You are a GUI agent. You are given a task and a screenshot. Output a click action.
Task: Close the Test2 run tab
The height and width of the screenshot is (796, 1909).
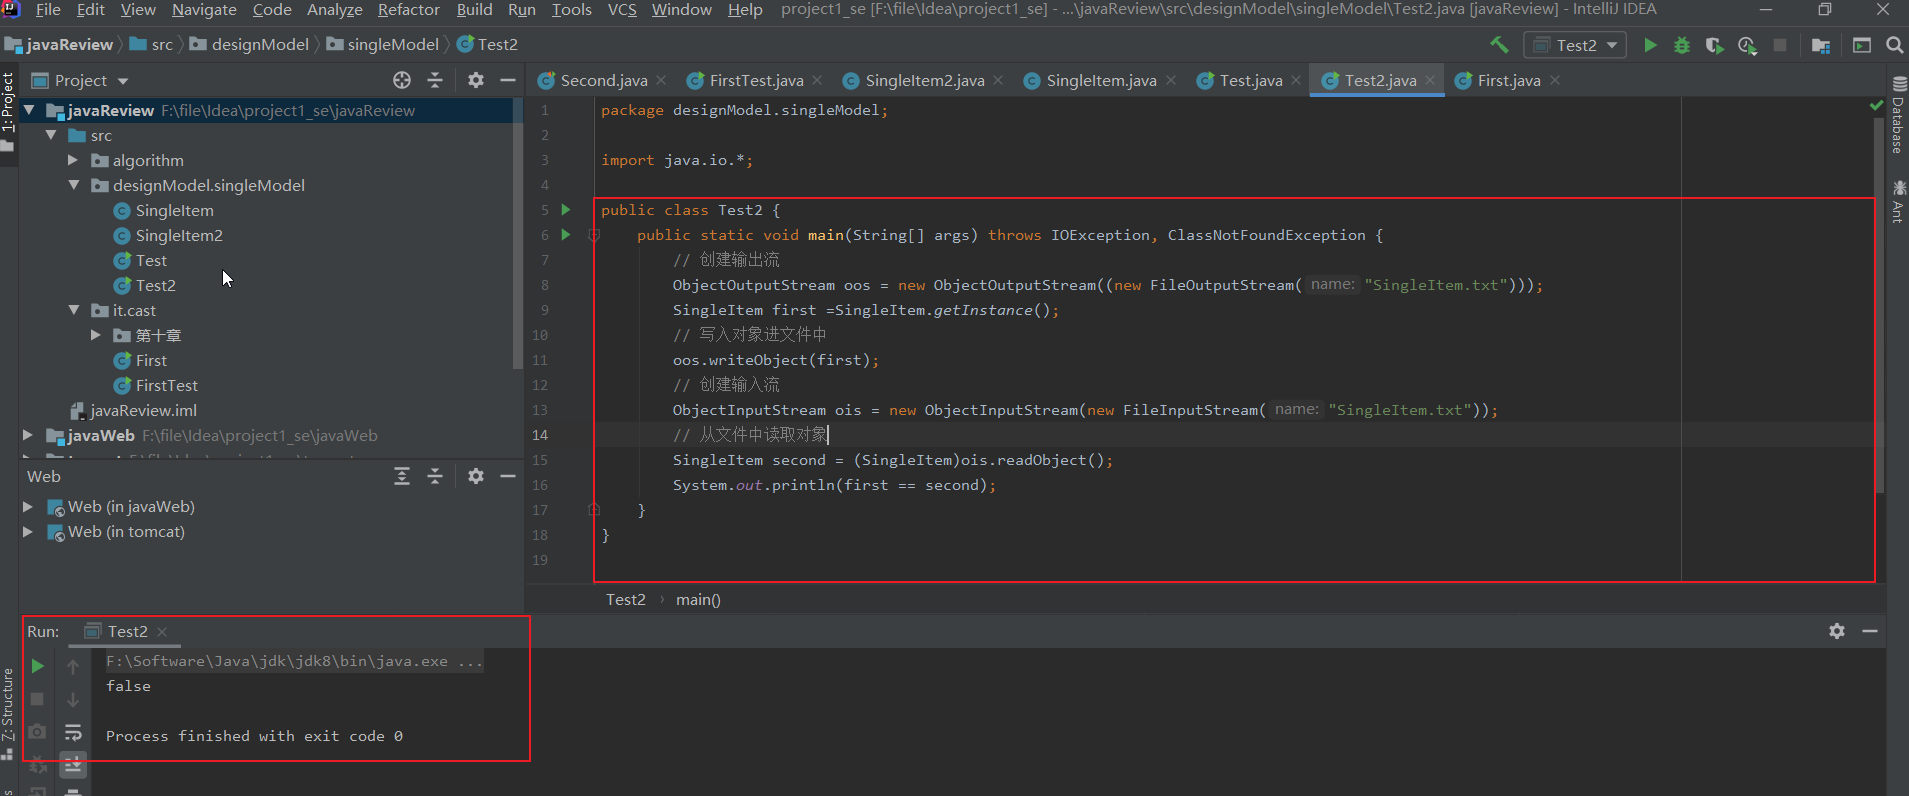pos(162,632)
